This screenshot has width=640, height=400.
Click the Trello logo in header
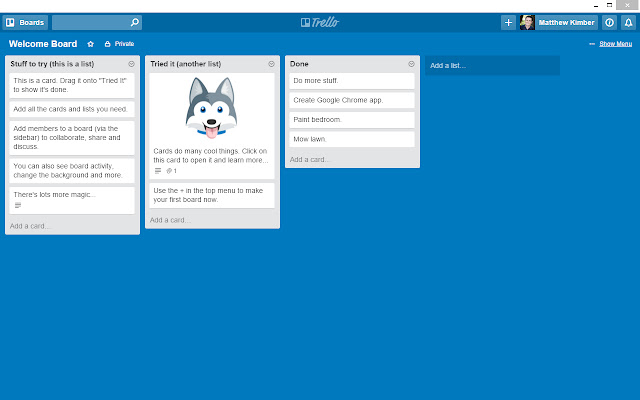coord(320,22)
